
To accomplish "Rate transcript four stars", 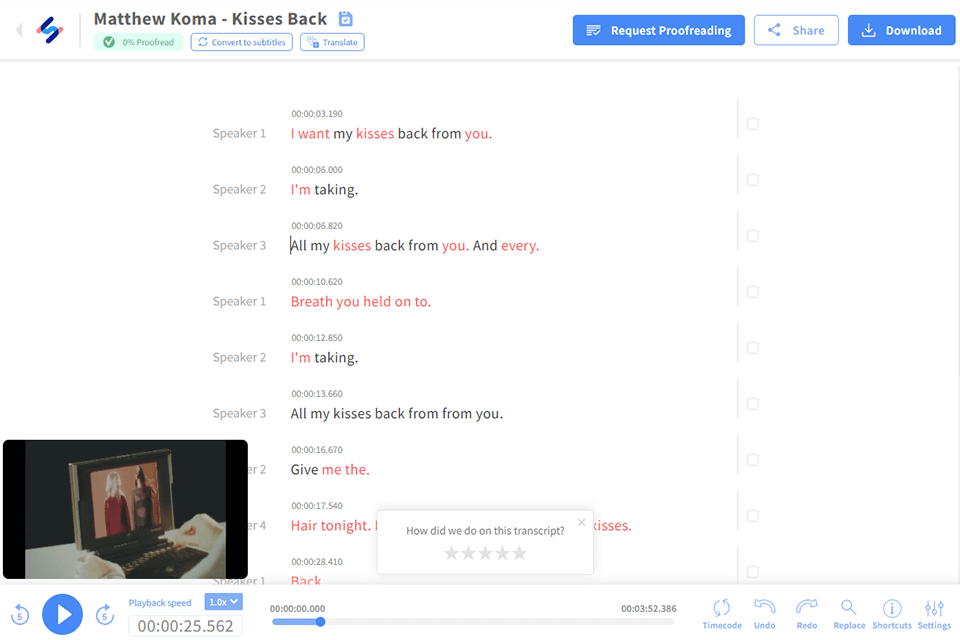I will pyautogui.click(x=503, y=554).
